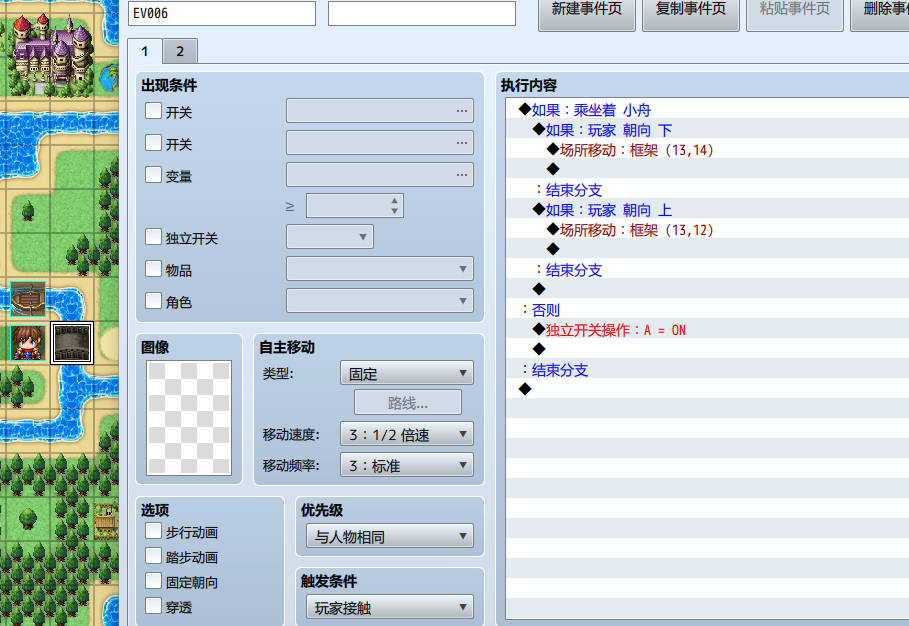Open the 角色 dropdown
The image size is (909, 626).
(x=380, y=300)
